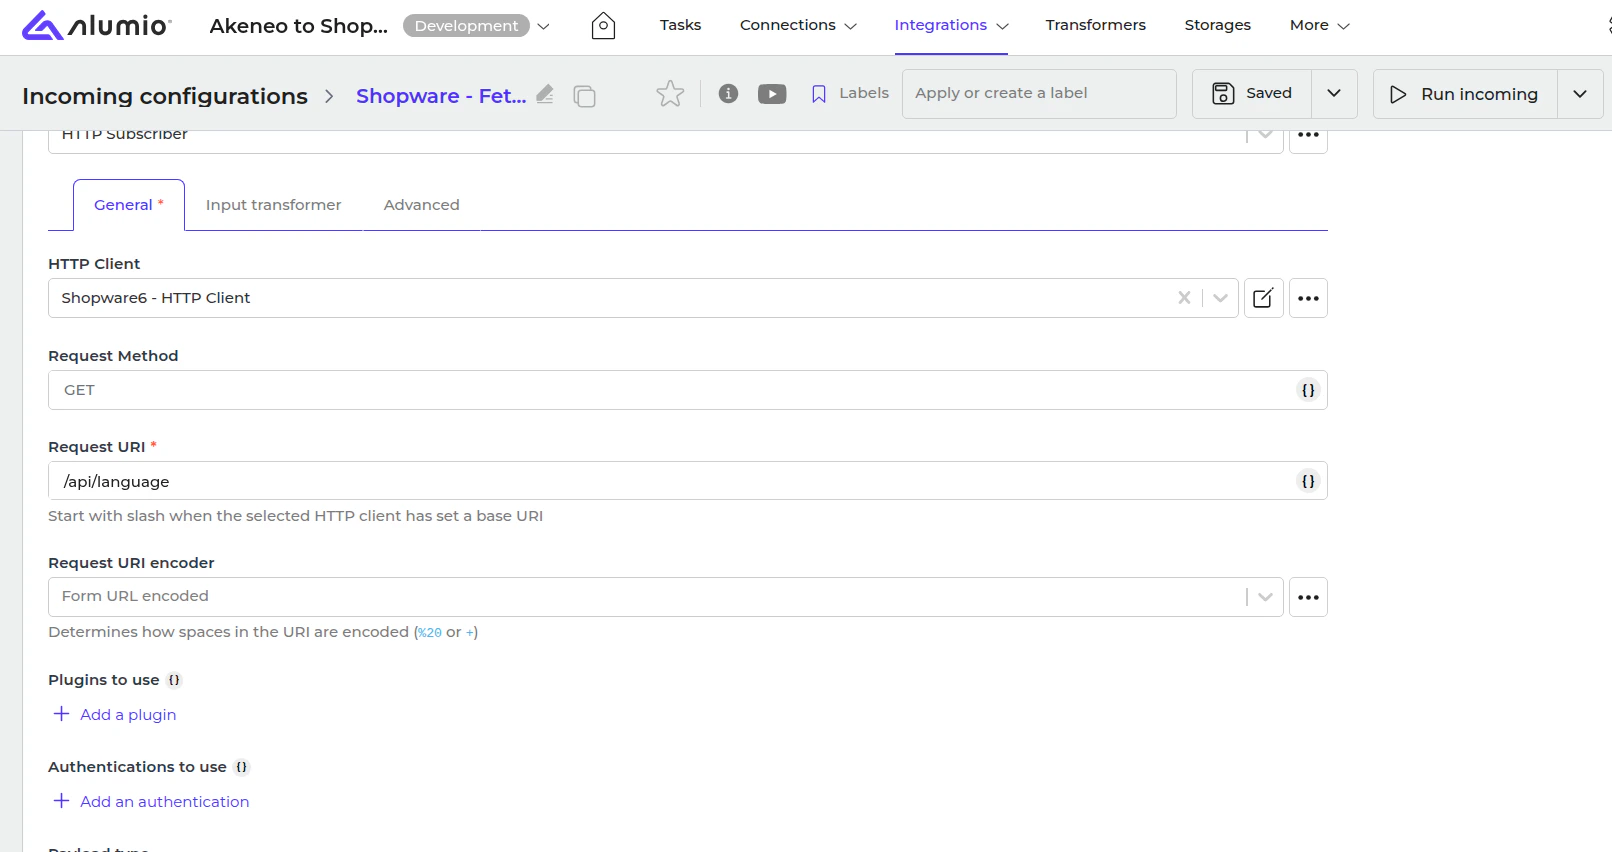This screenshot has height=852, width=1612.
Task: Go to dashboard via home icon
Action: click(603, 25)
